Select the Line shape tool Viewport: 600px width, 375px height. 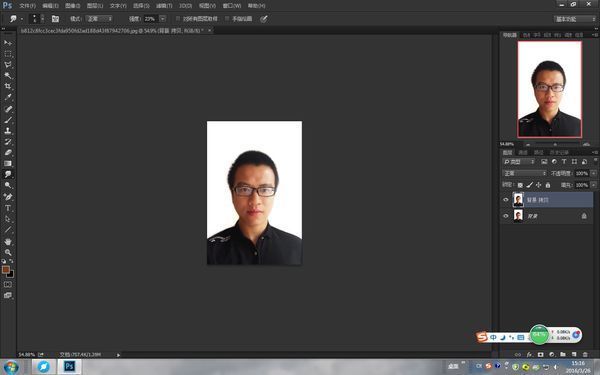click(x=8, y=230)
